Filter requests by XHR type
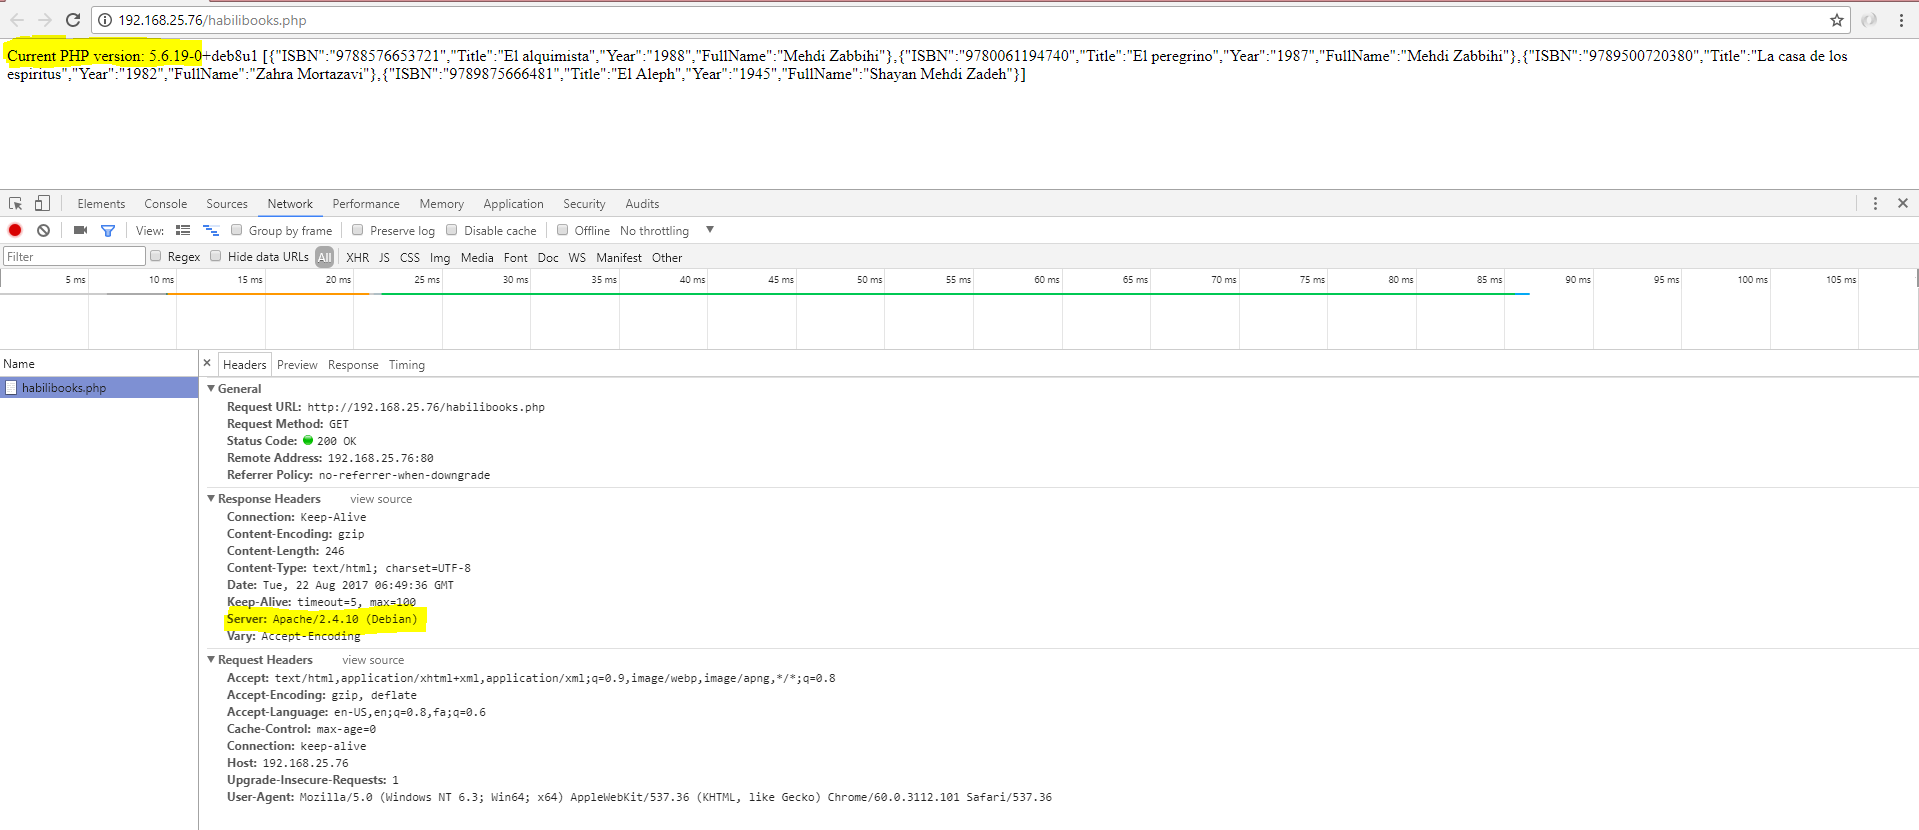This screenshot has height=830, width=1919. (x=357, y=258)
